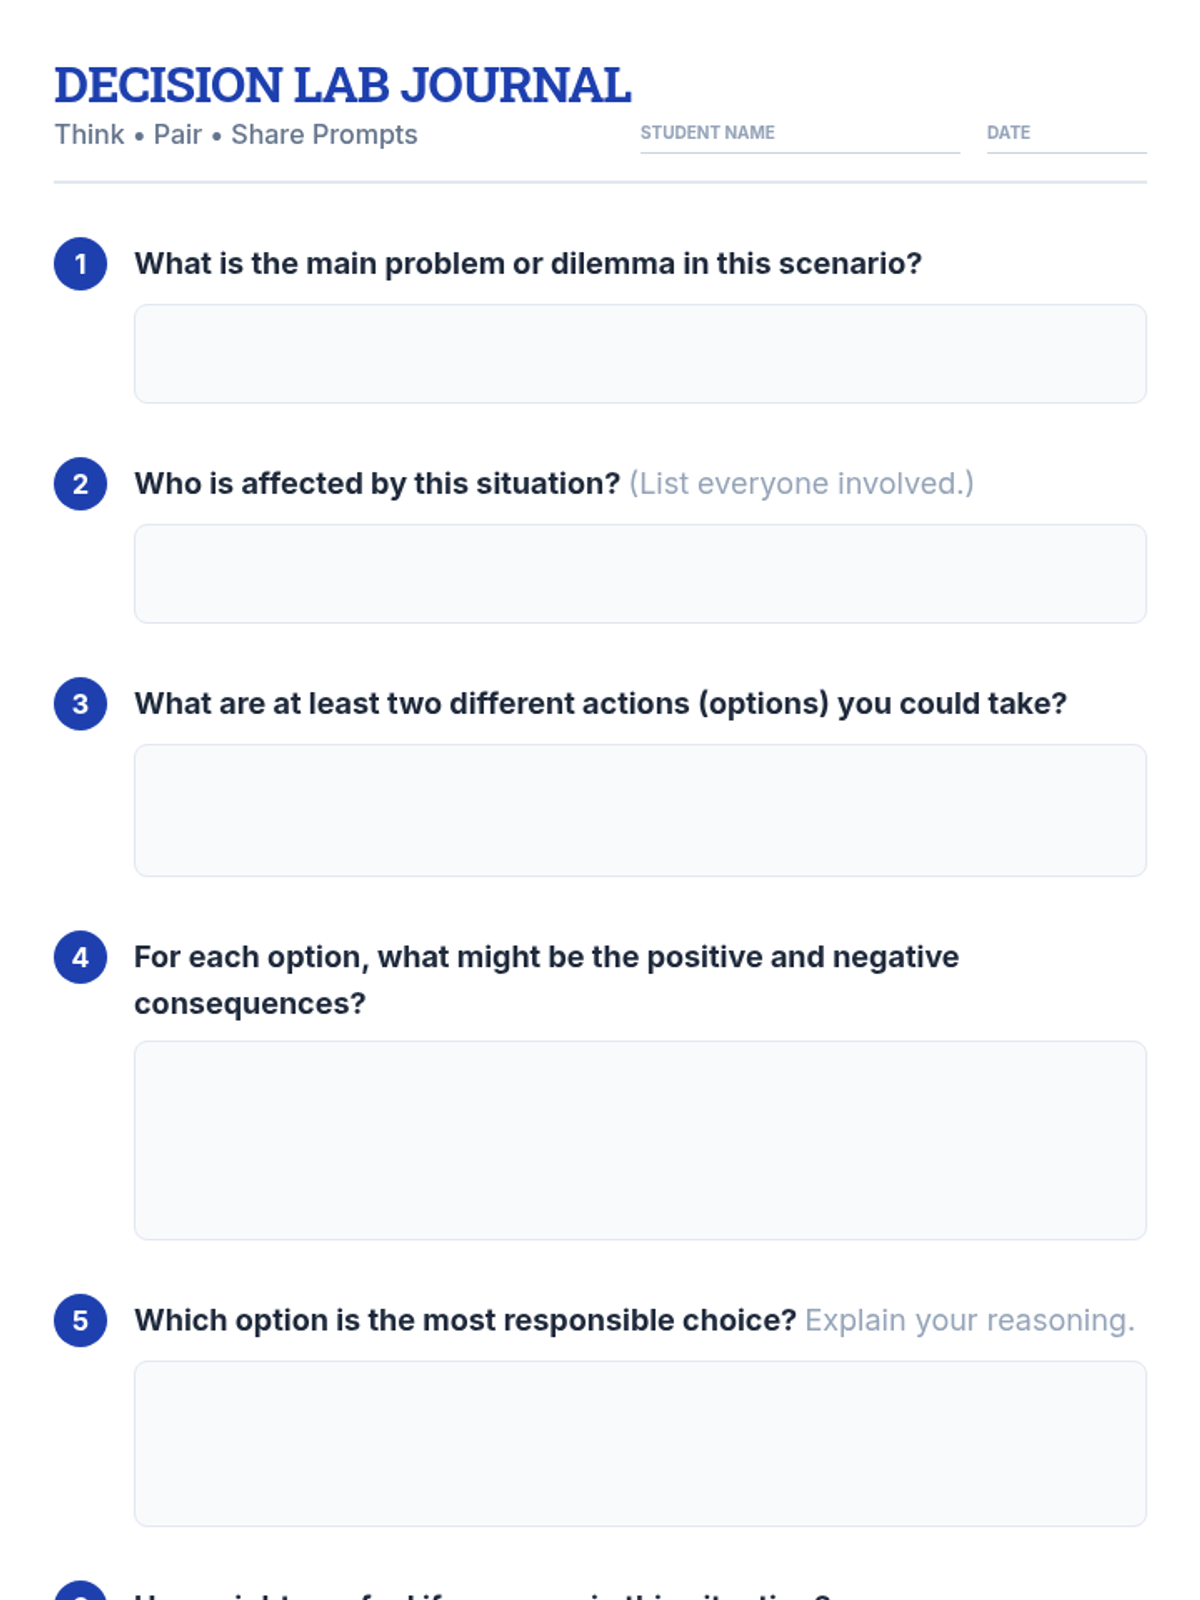This screenshot has height=1600, width=1200.
Task: Click the answer box for main problem question
Action: 640,354
